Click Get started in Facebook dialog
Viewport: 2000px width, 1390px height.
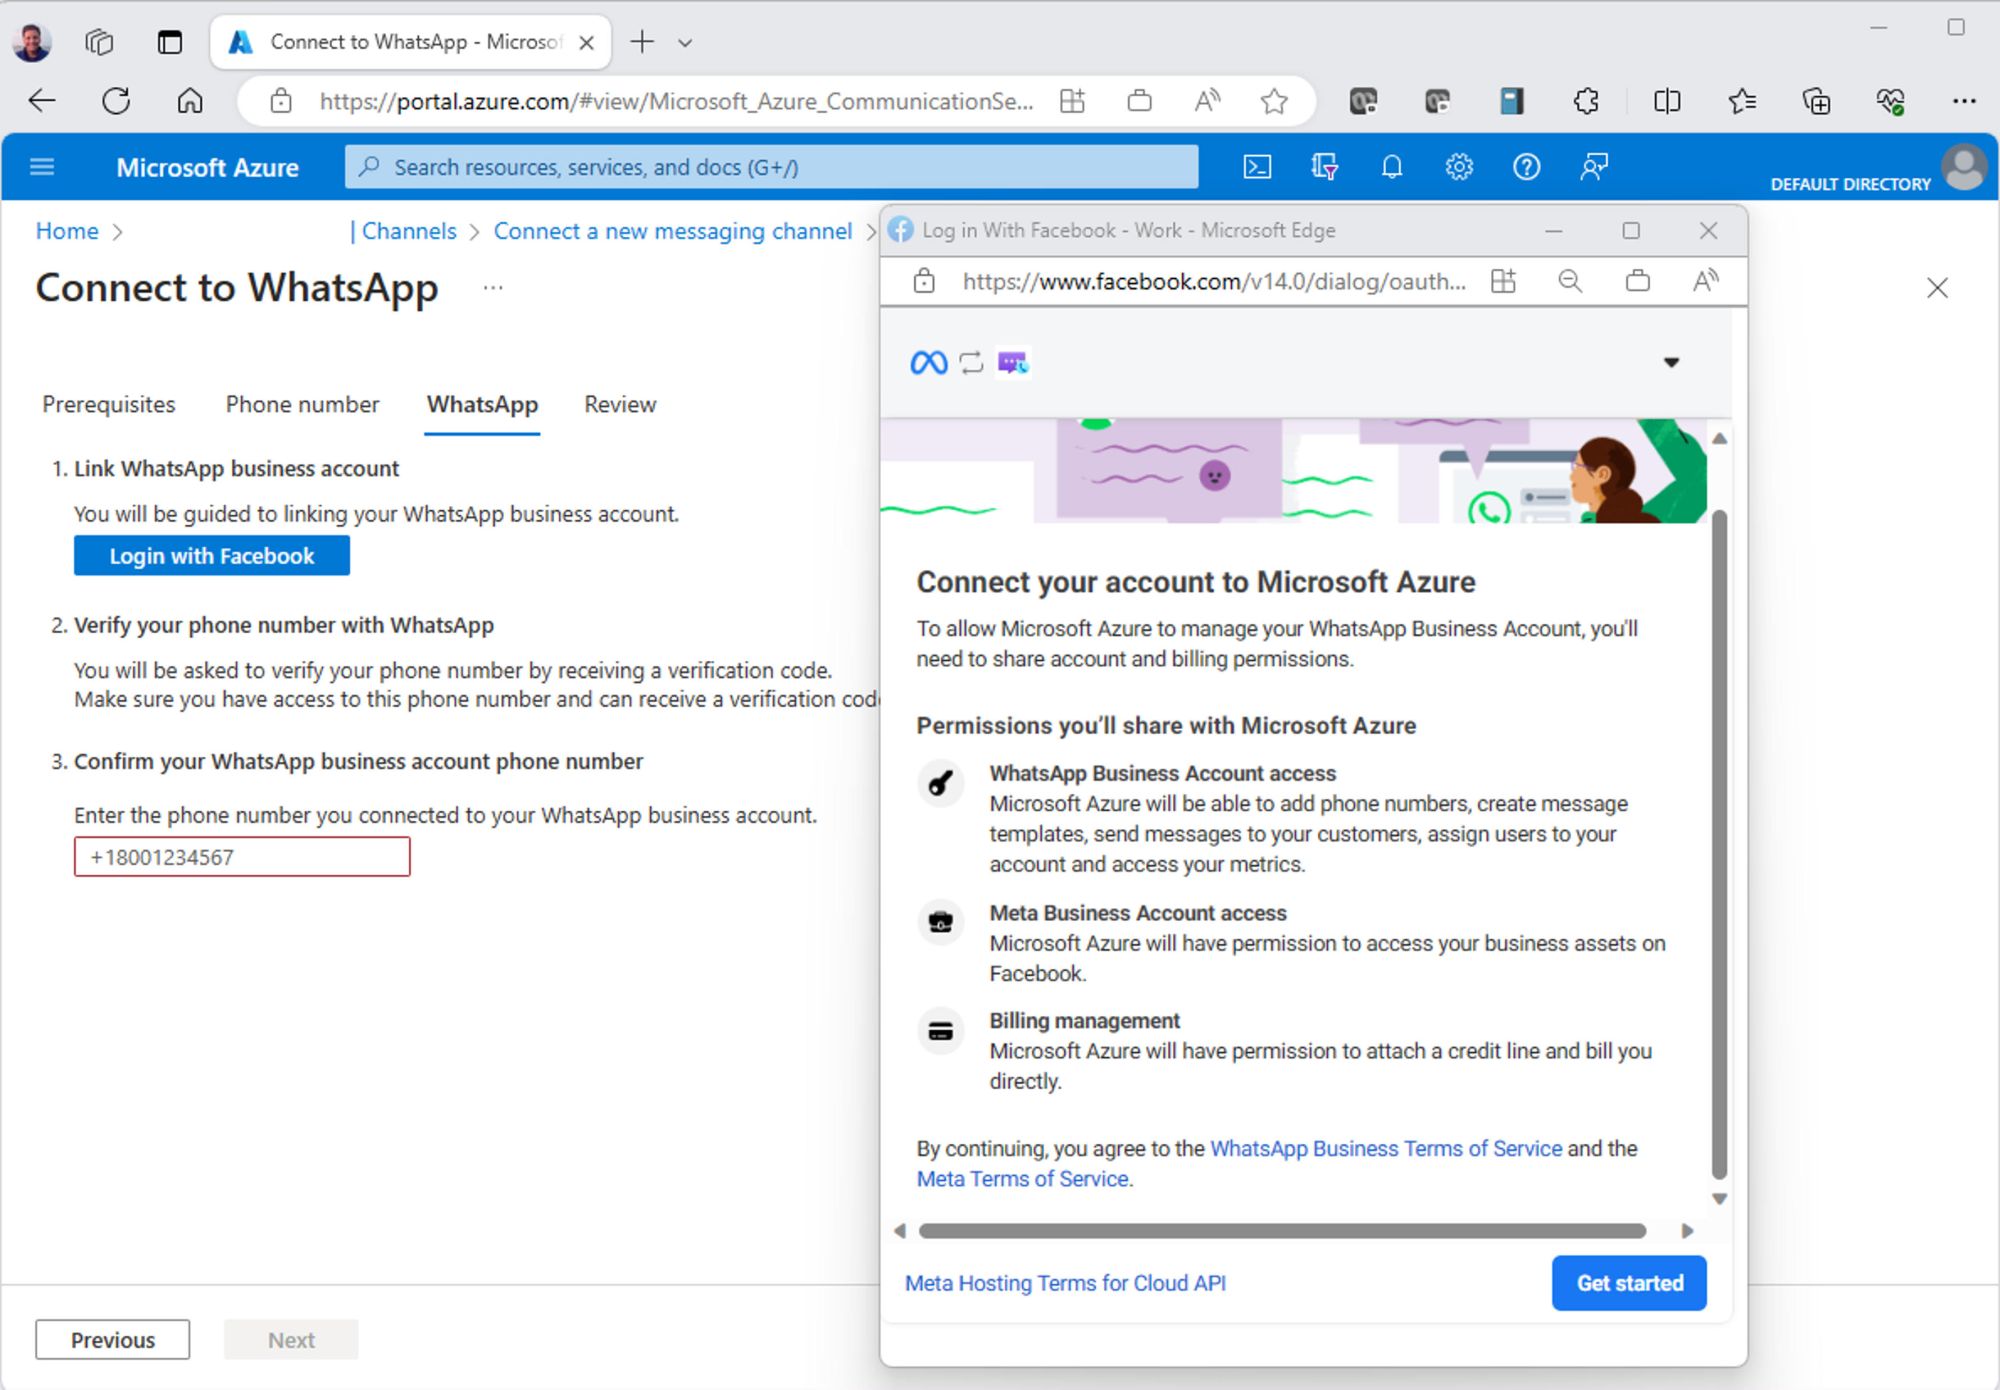coord(1629,1283)
